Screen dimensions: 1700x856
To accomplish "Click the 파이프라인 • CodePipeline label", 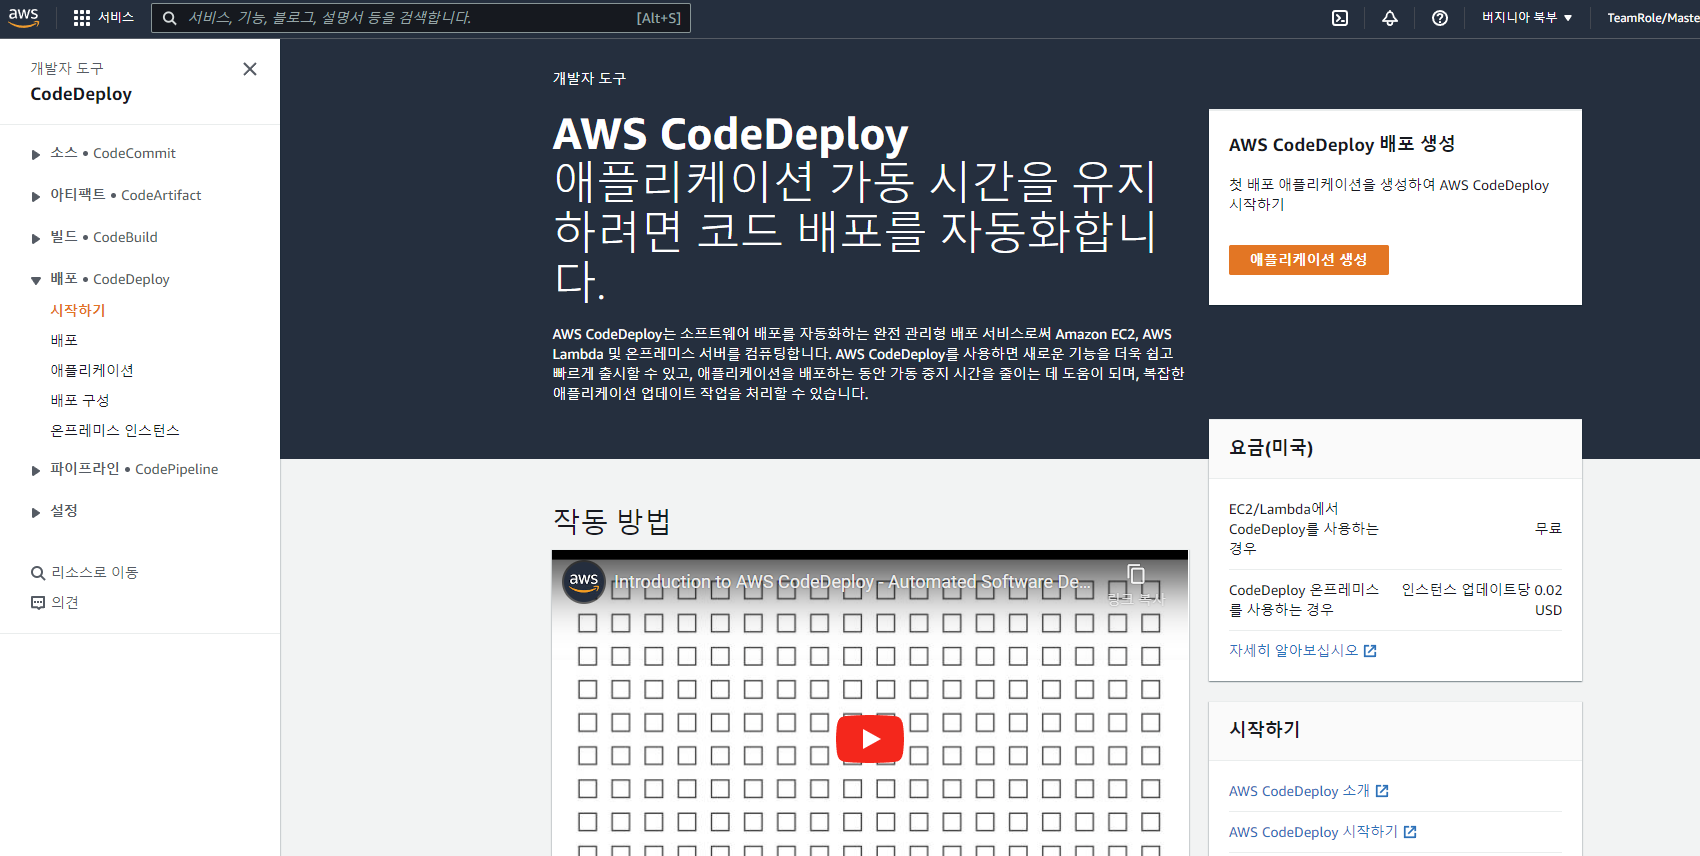I will coord(134,469).
